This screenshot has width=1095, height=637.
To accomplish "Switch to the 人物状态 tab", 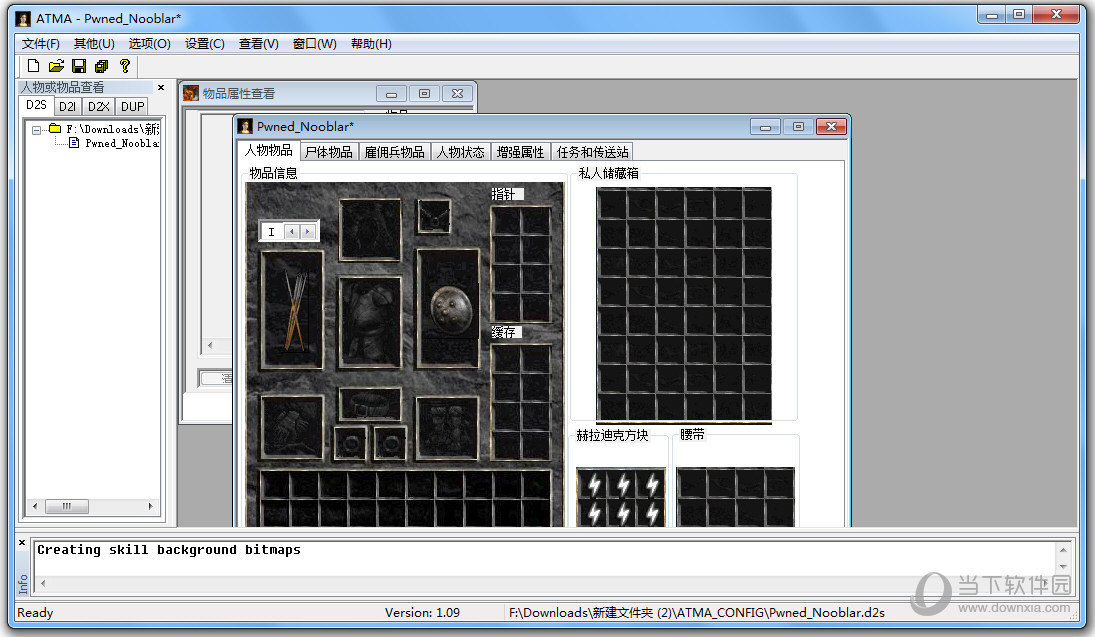I will (x=460, y=152).
